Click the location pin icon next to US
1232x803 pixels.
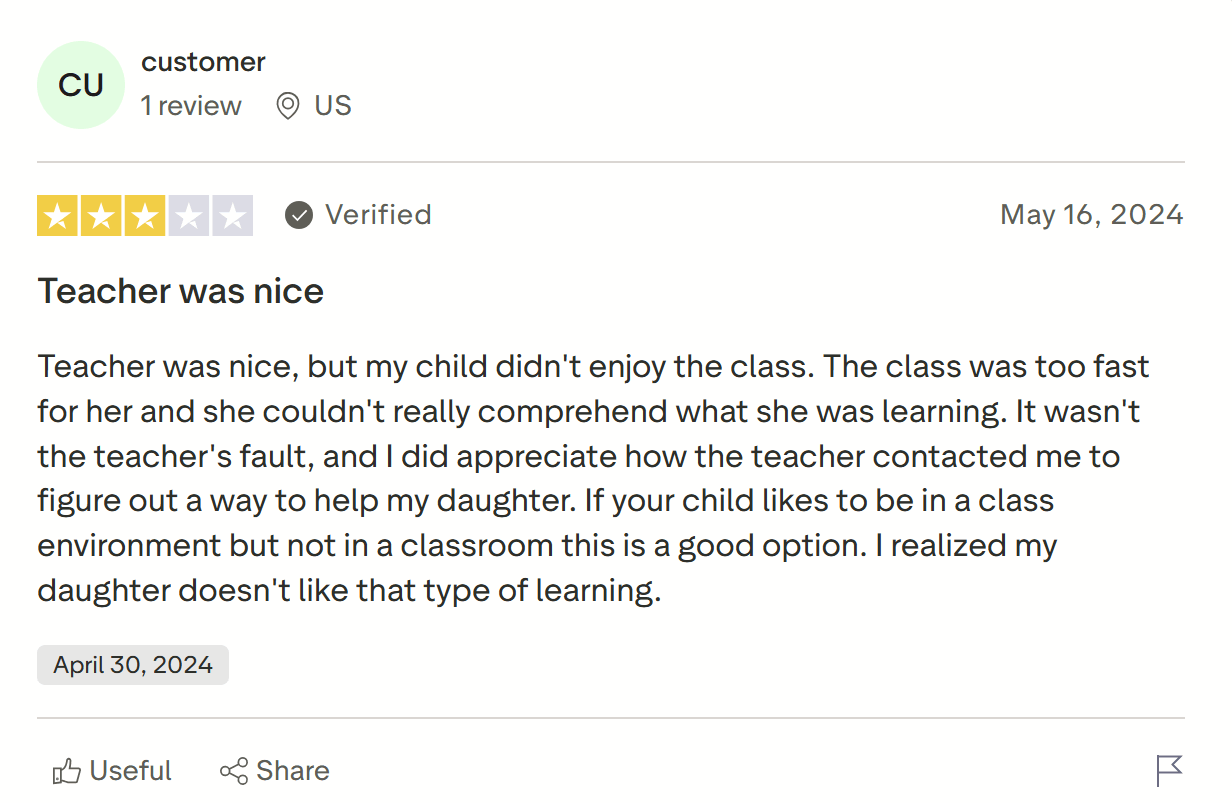pyautogui.click(x=286, y=105)
